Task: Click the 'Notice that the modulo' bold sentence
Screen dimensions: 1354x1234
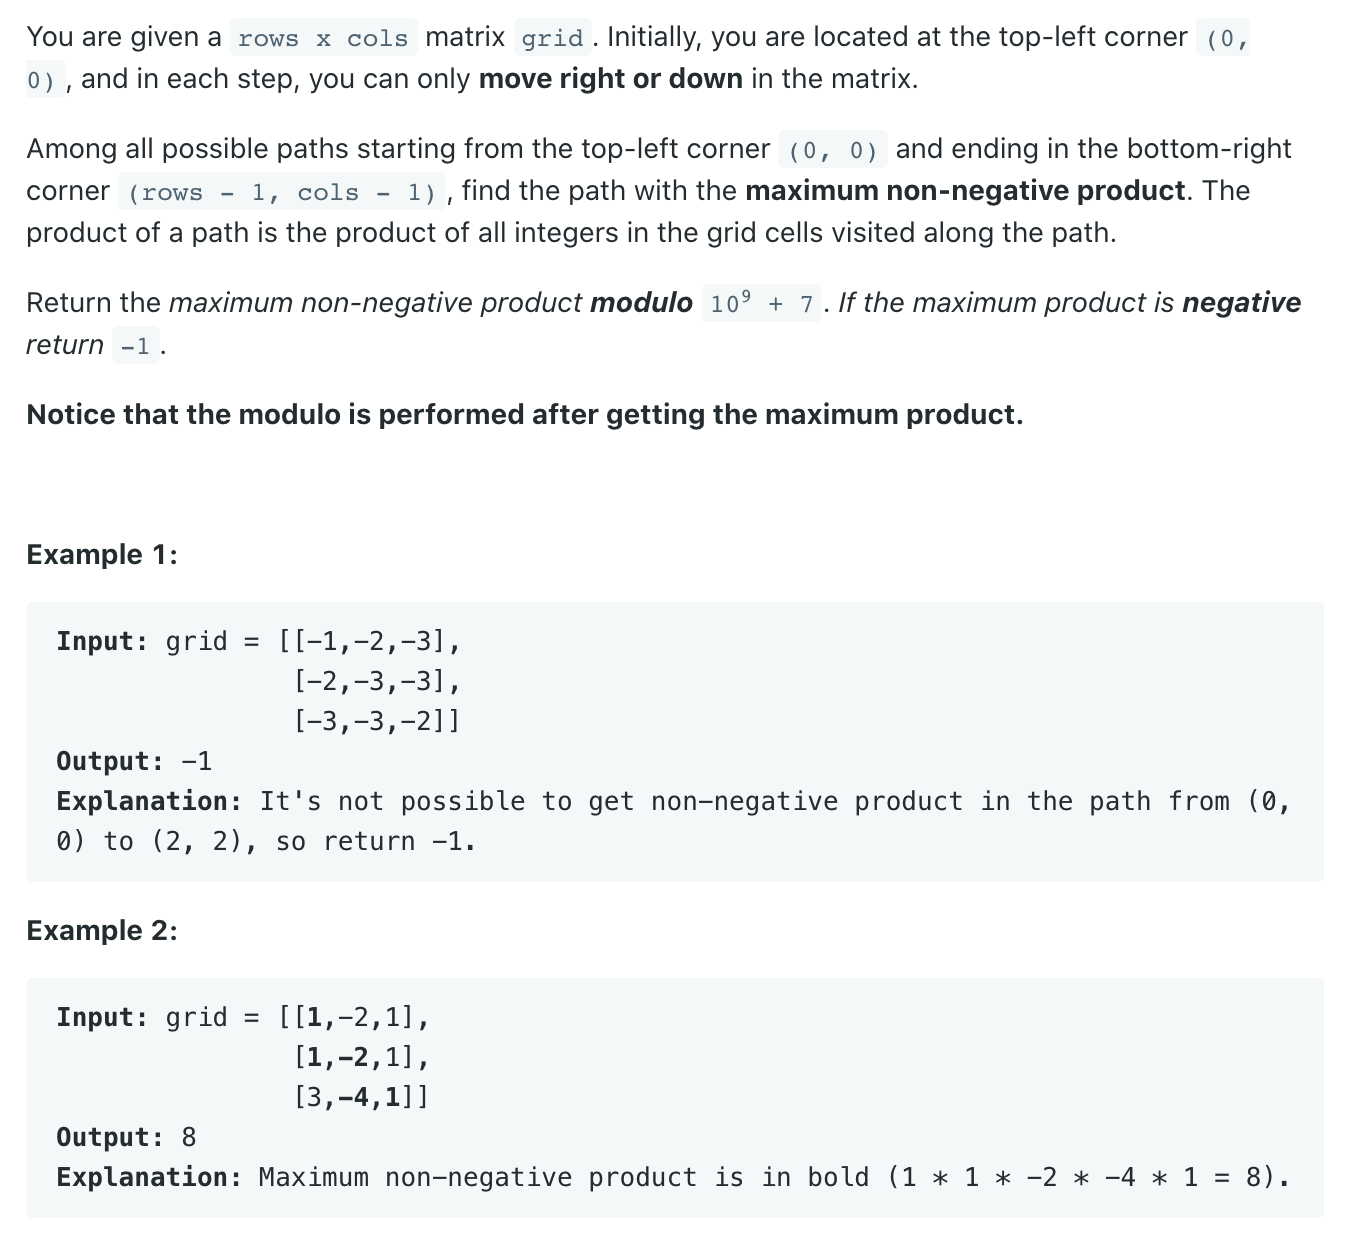Action: click(525, 414)
